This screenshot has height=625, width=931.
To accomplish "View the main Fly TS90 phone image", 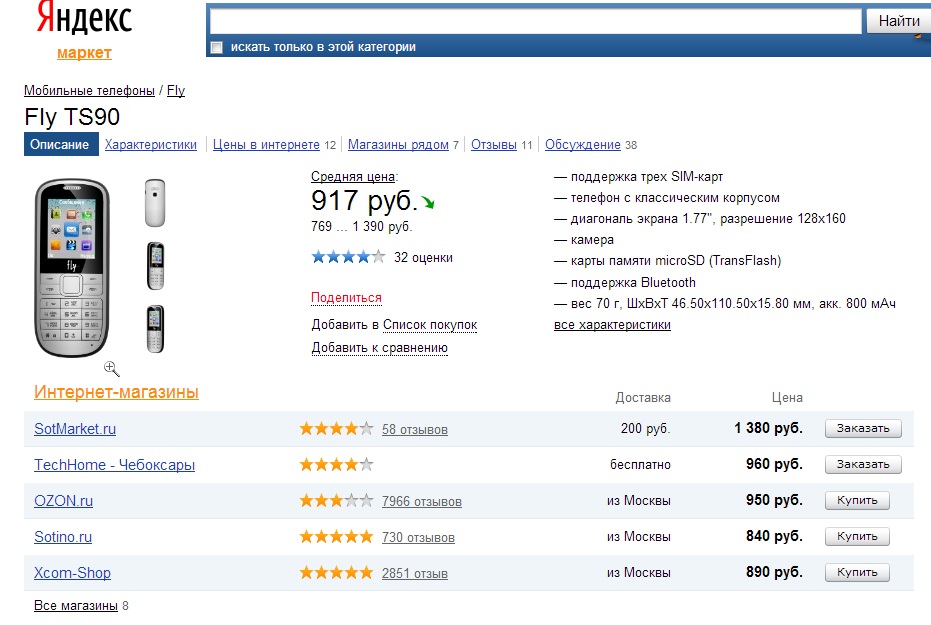I will click(72, 268).
